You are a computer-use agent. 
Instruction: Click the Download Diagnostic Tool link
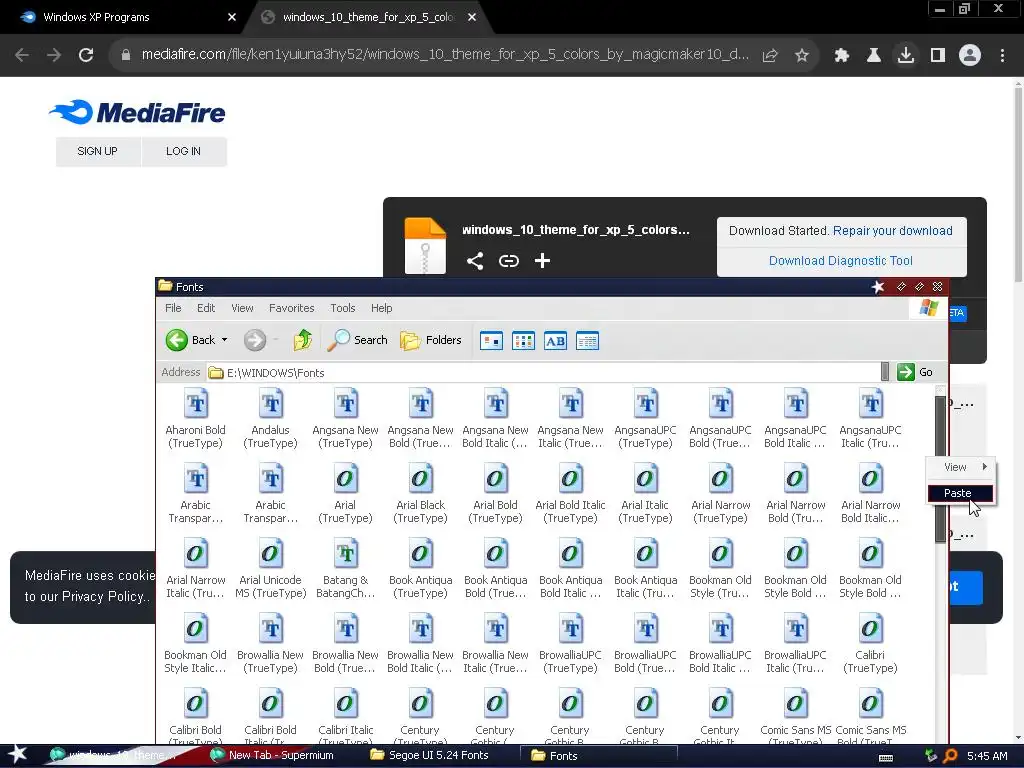tap(840, 261)
